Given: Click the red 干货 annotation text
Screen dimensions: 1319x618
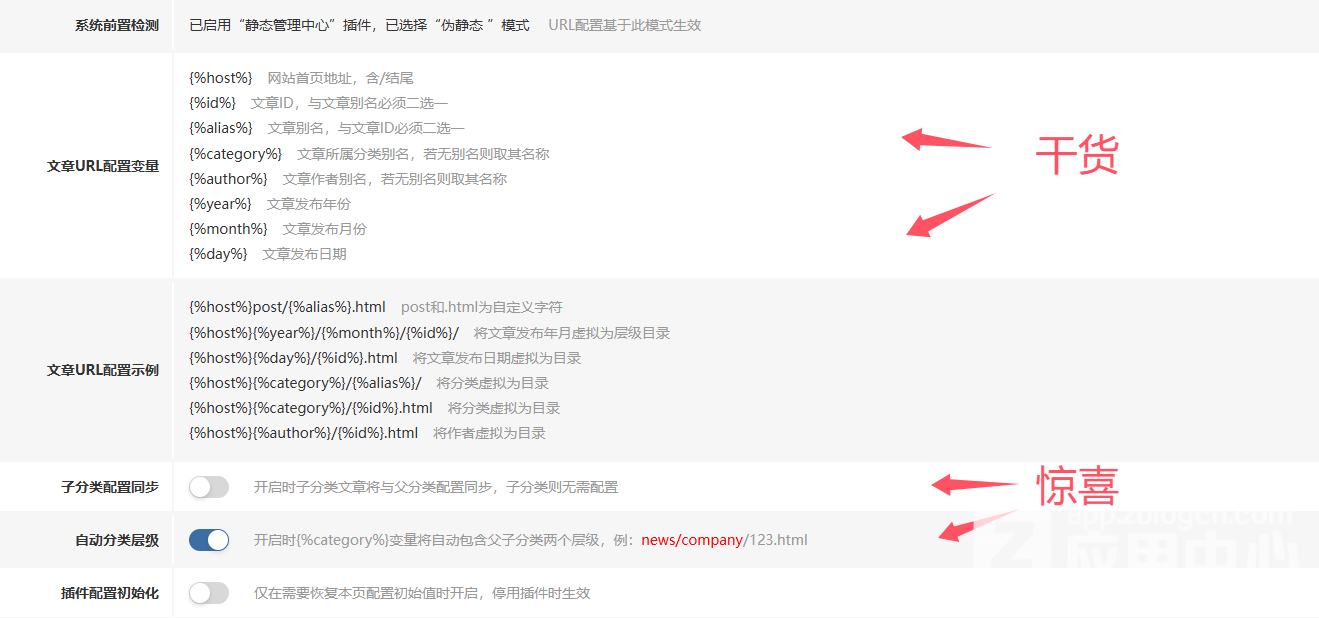Looking at the screenshot, I should click(x=1076, y=155).
